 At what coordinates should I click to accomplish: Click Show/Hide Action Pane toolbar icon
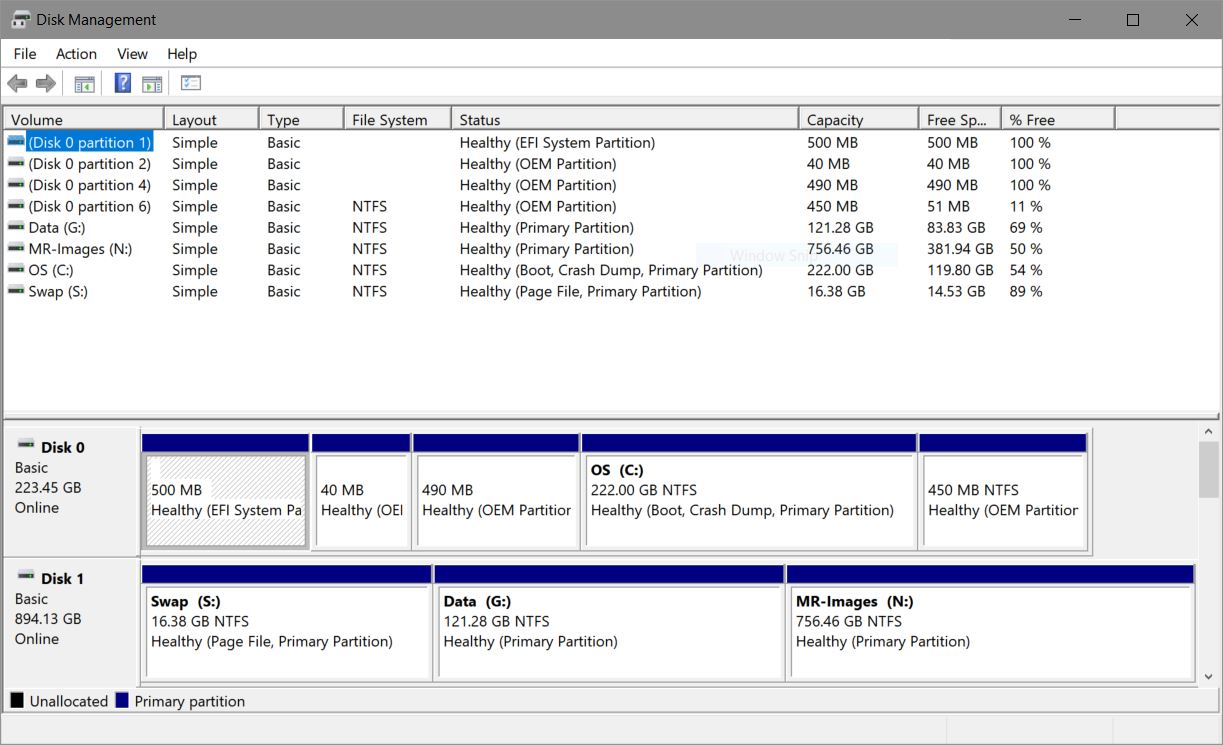pos(152,84)
